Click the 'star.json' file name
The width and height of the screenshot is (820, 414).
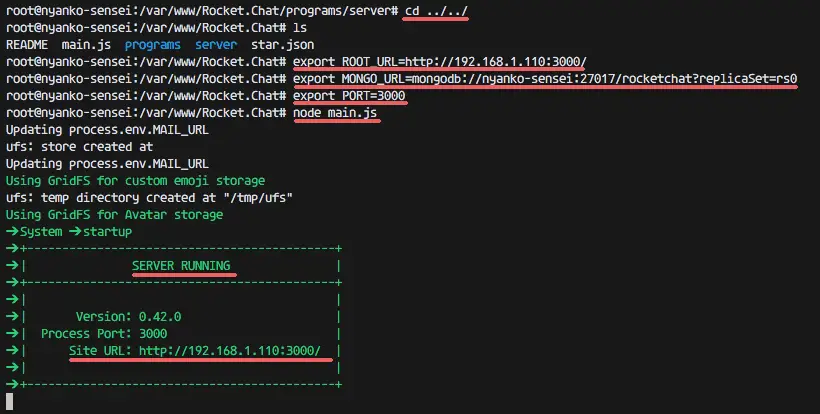click(x=282, y=45)
